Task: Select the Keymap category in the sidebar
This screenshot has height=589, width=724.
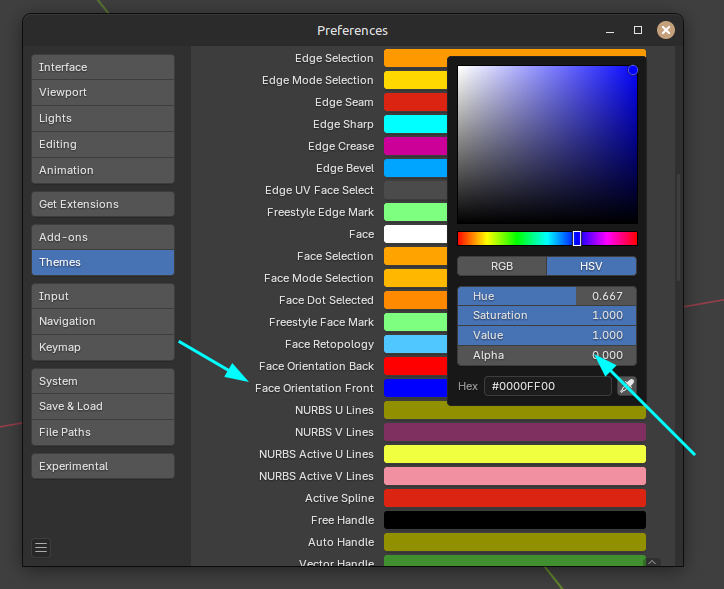Action: point(103,347)
